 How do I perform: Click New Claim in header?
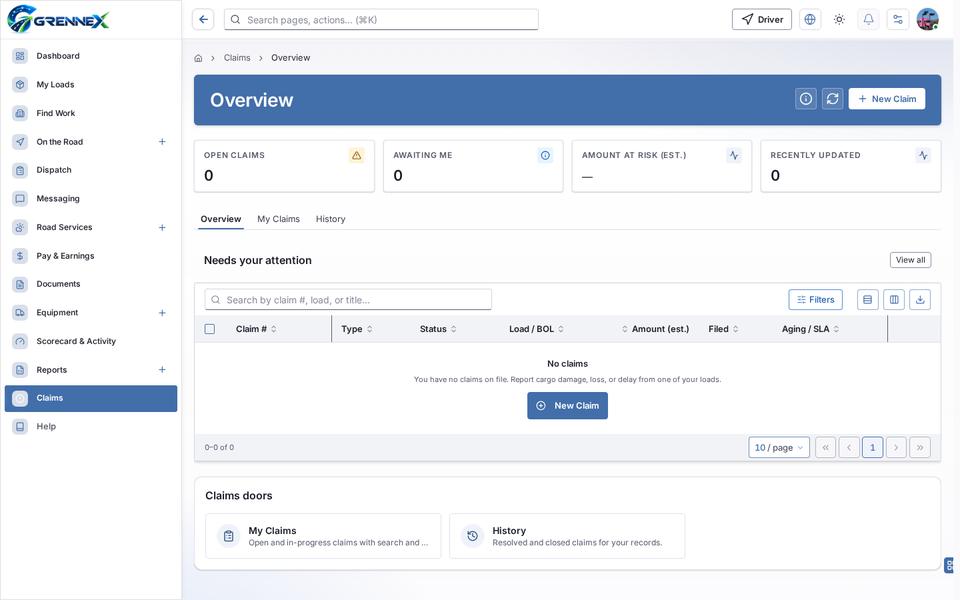(887, 99)
